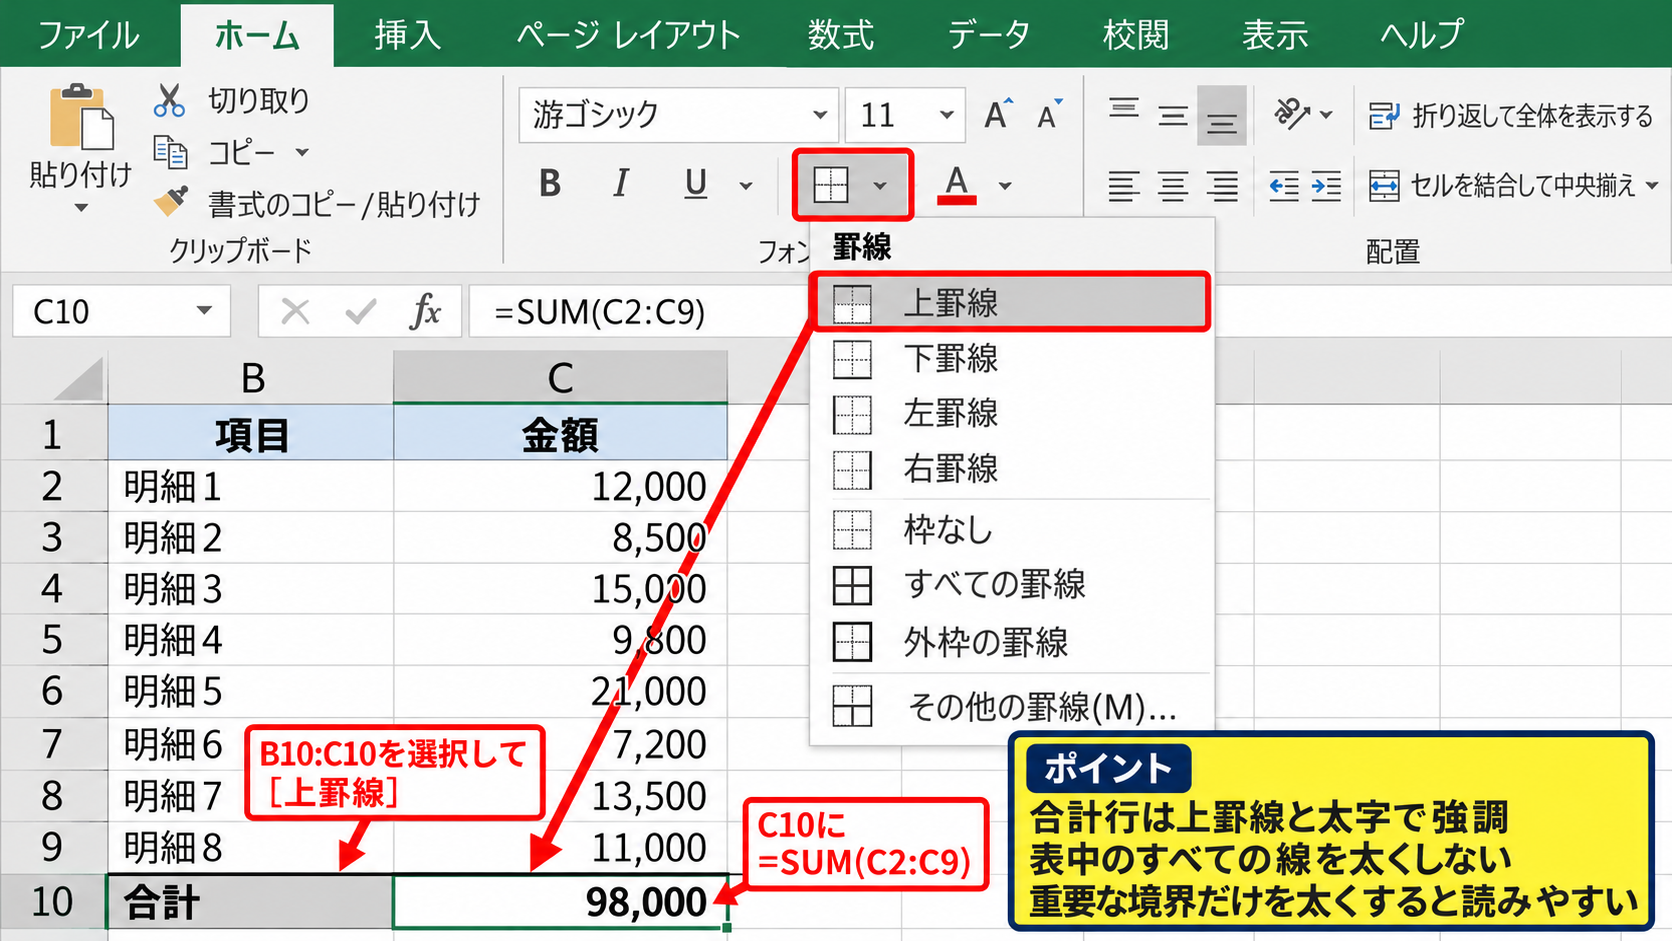Align text right in the cell
The height and width of the screenshot is (941, 1672).
(1222, 186)
